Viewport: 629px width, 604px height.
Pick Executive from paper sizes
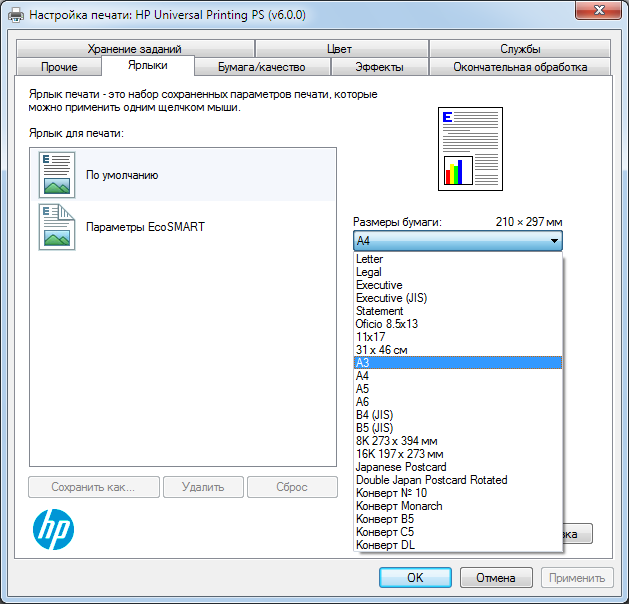click(458, 285)
